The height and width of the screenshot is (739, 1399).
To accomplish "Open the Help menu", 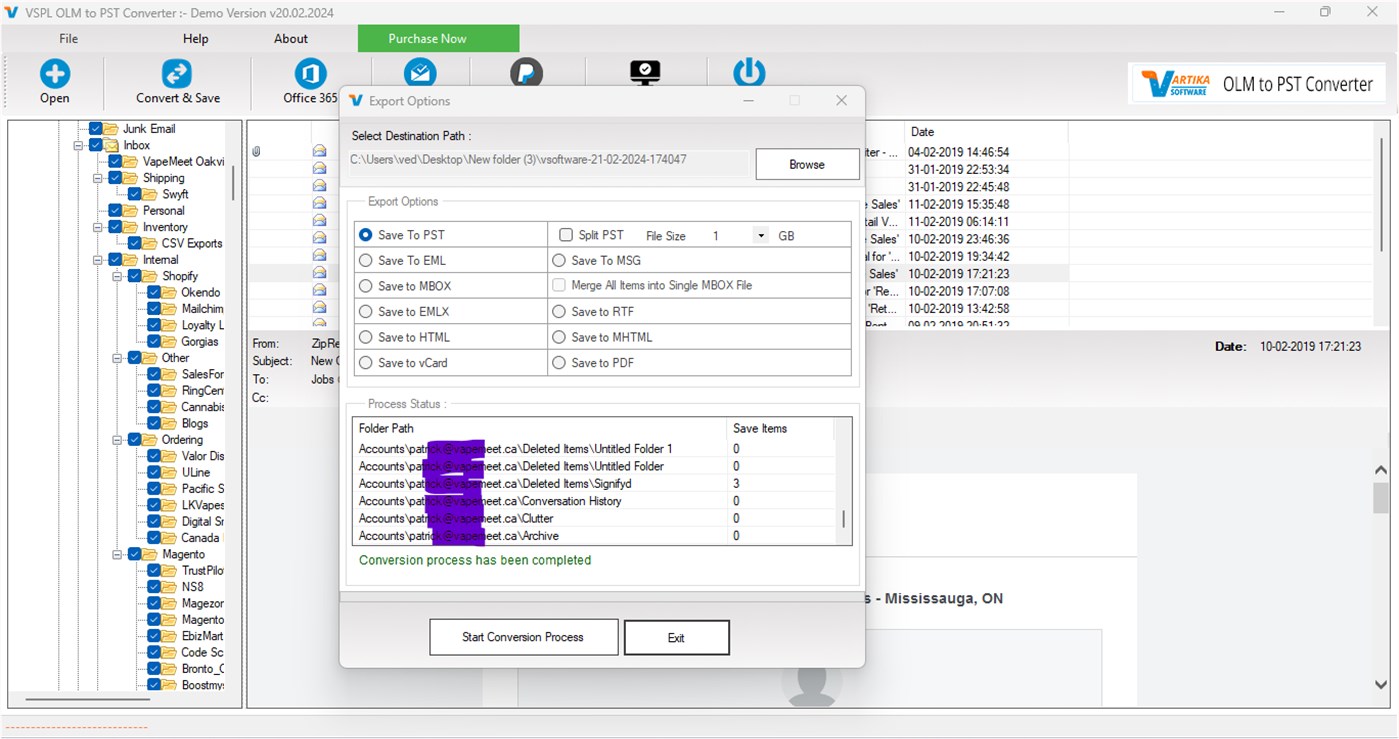I will pos(195,38).
